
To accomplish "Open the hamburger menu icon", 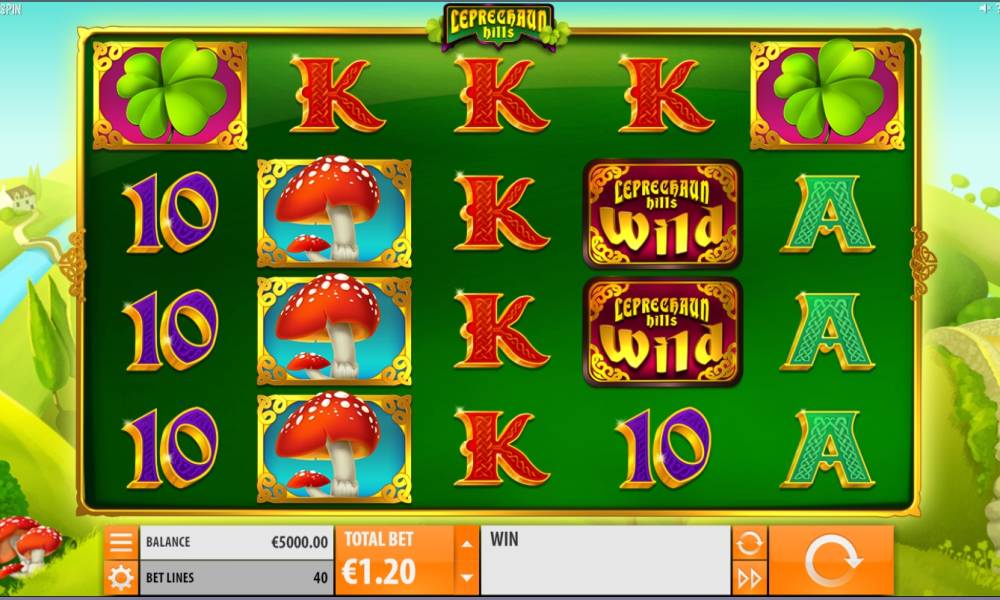I will click(121, 542).
